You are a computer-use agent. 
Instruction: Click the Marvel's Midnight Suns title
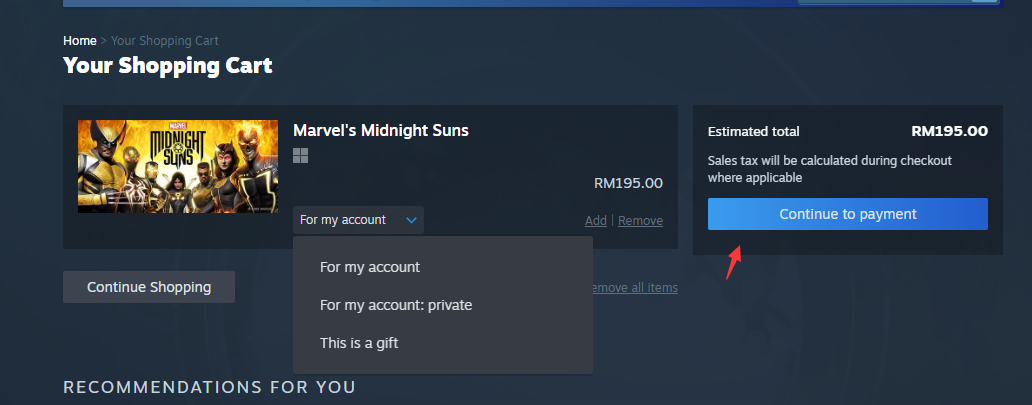pyautogui.click(x=380, y=130)
